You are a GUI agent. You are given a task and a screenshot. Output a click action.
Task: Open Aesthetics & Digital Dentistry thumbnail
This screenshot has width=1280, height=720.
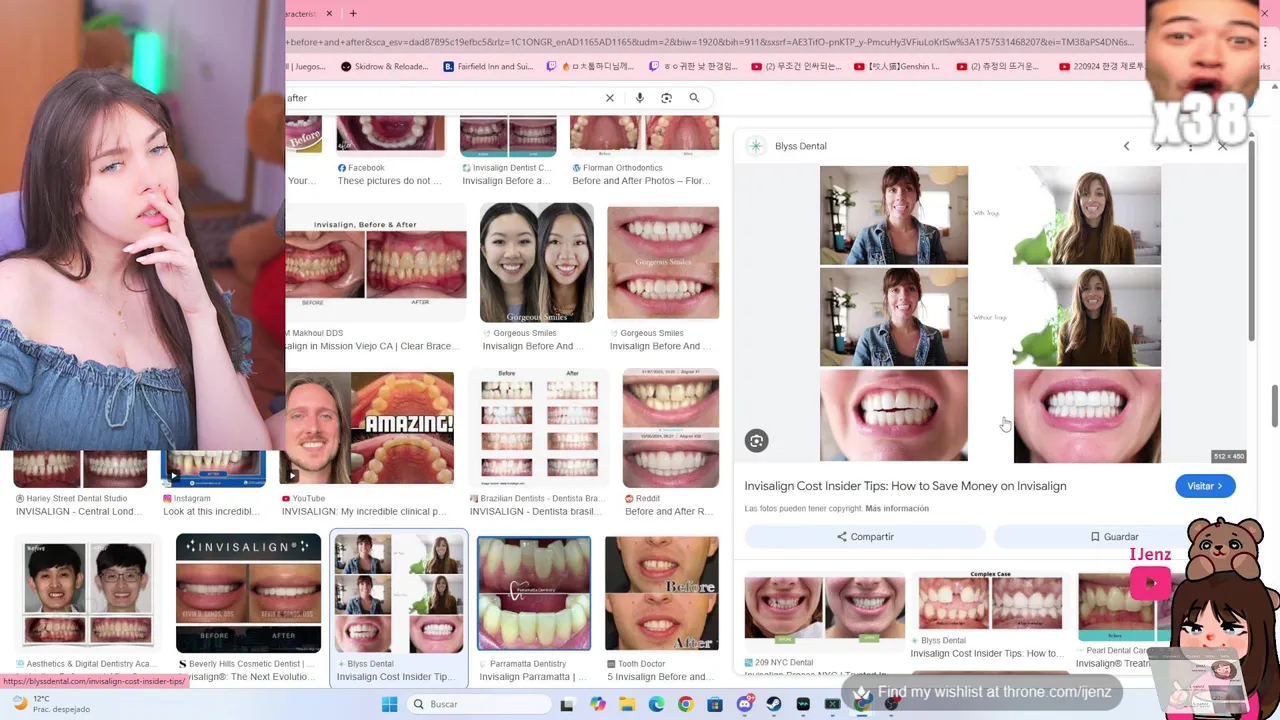tap(88, 594)
